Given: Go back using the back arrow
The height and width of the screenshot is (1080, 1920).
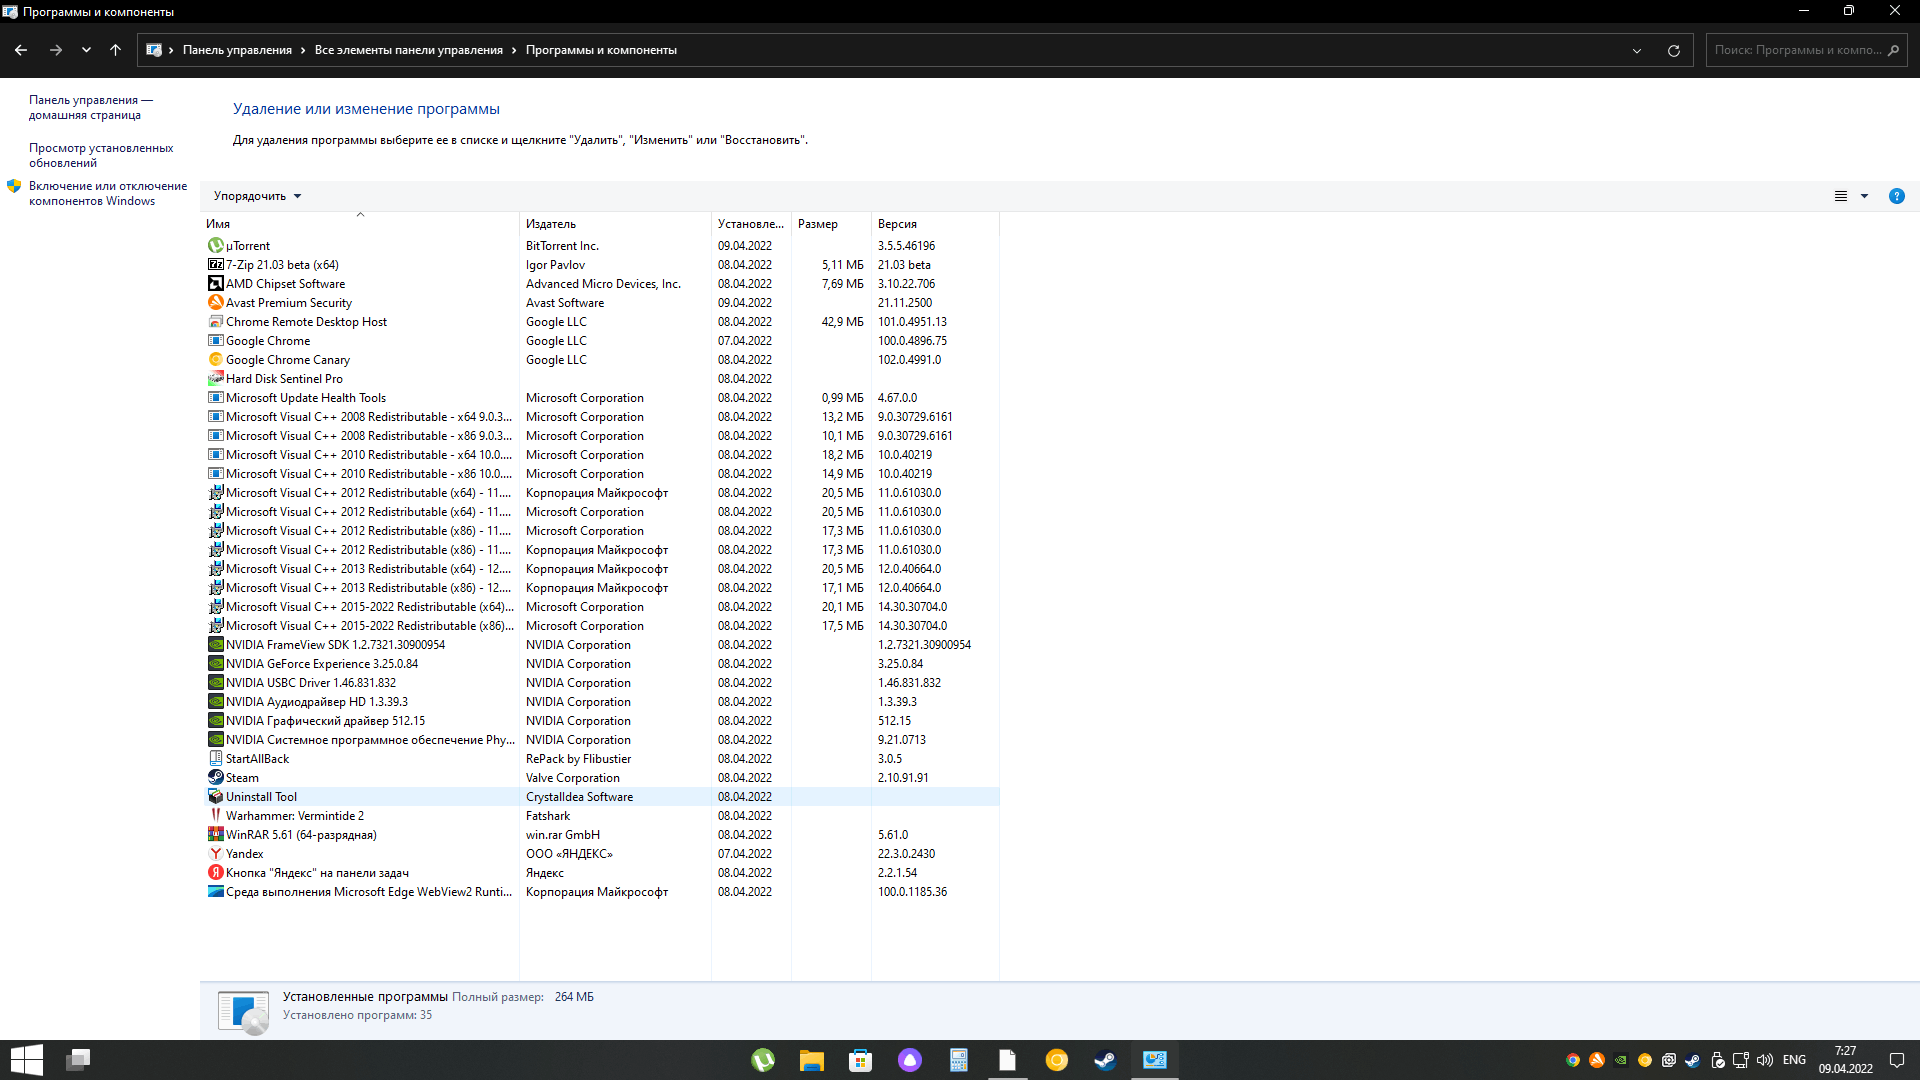Looking at the screenshot, I should pos(21,50).
